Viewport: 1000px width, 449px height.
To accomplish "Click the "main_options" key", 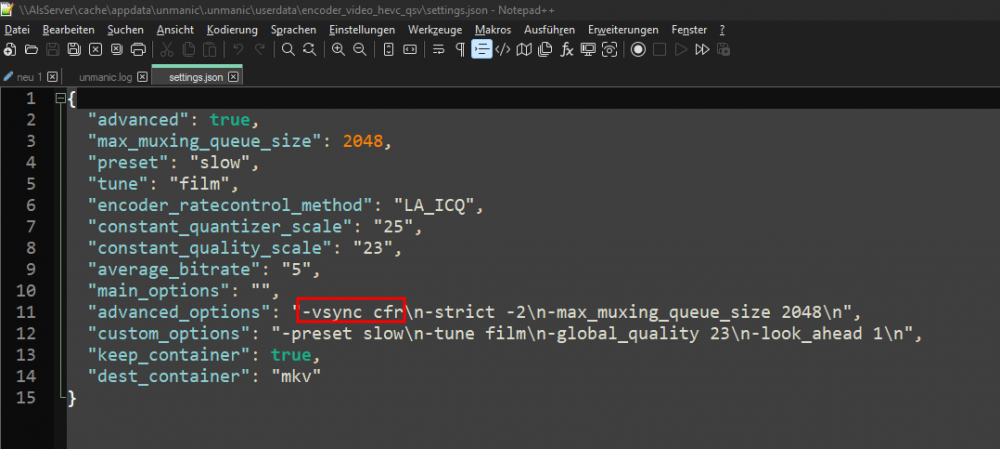I will coord(158,291).
